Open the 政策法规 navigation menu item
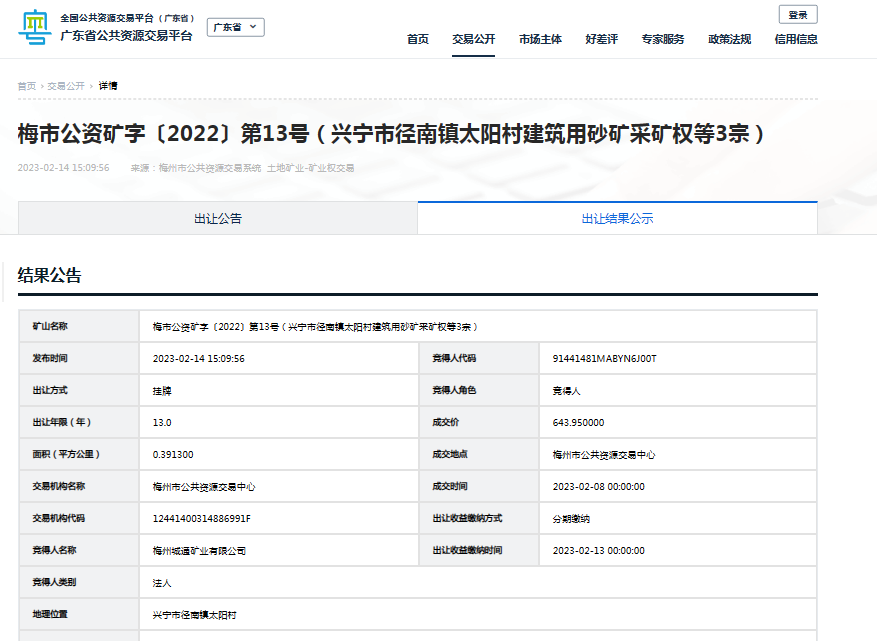Image resolution: width=877 pixels, height=641 pixels. [x=729, y=39]
